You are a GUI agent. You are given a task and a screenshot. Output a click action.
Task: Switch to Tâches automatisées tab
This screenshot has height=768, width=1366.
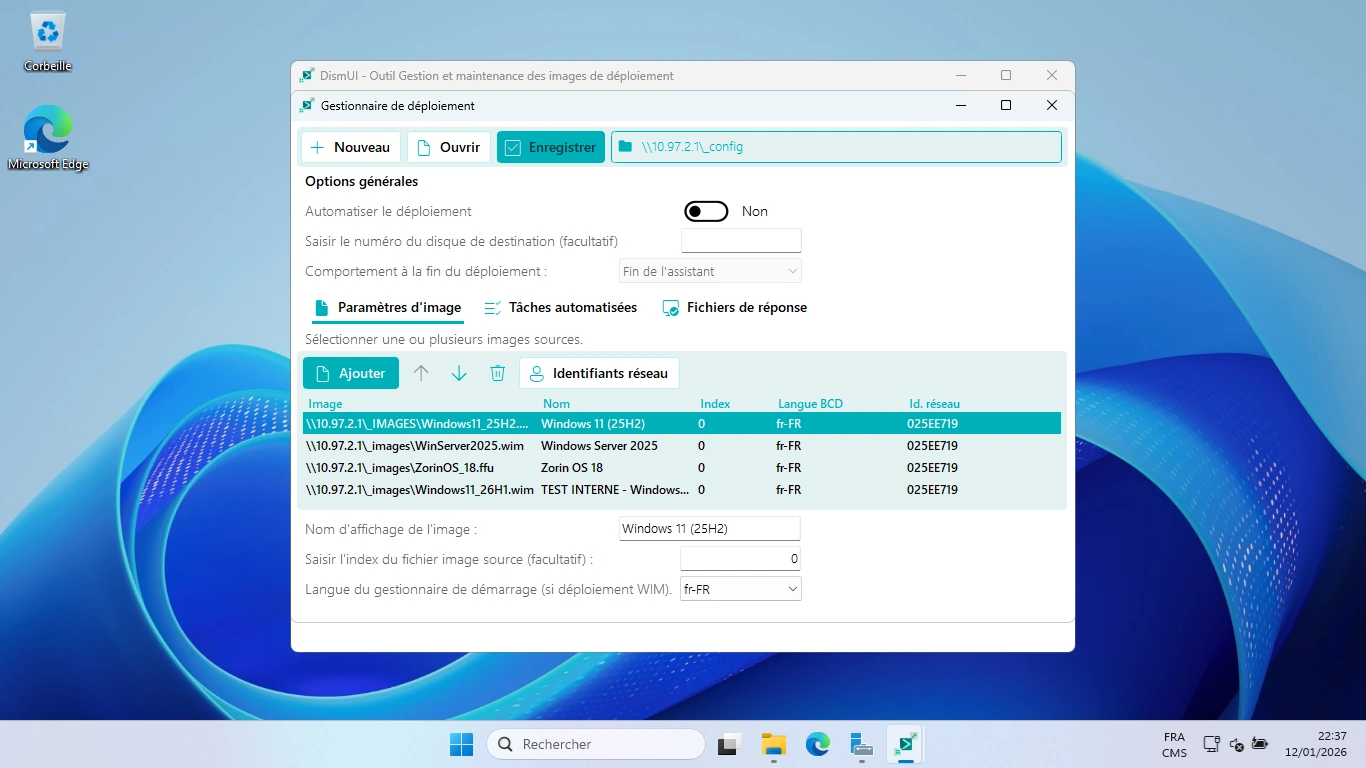coord(560,308)
